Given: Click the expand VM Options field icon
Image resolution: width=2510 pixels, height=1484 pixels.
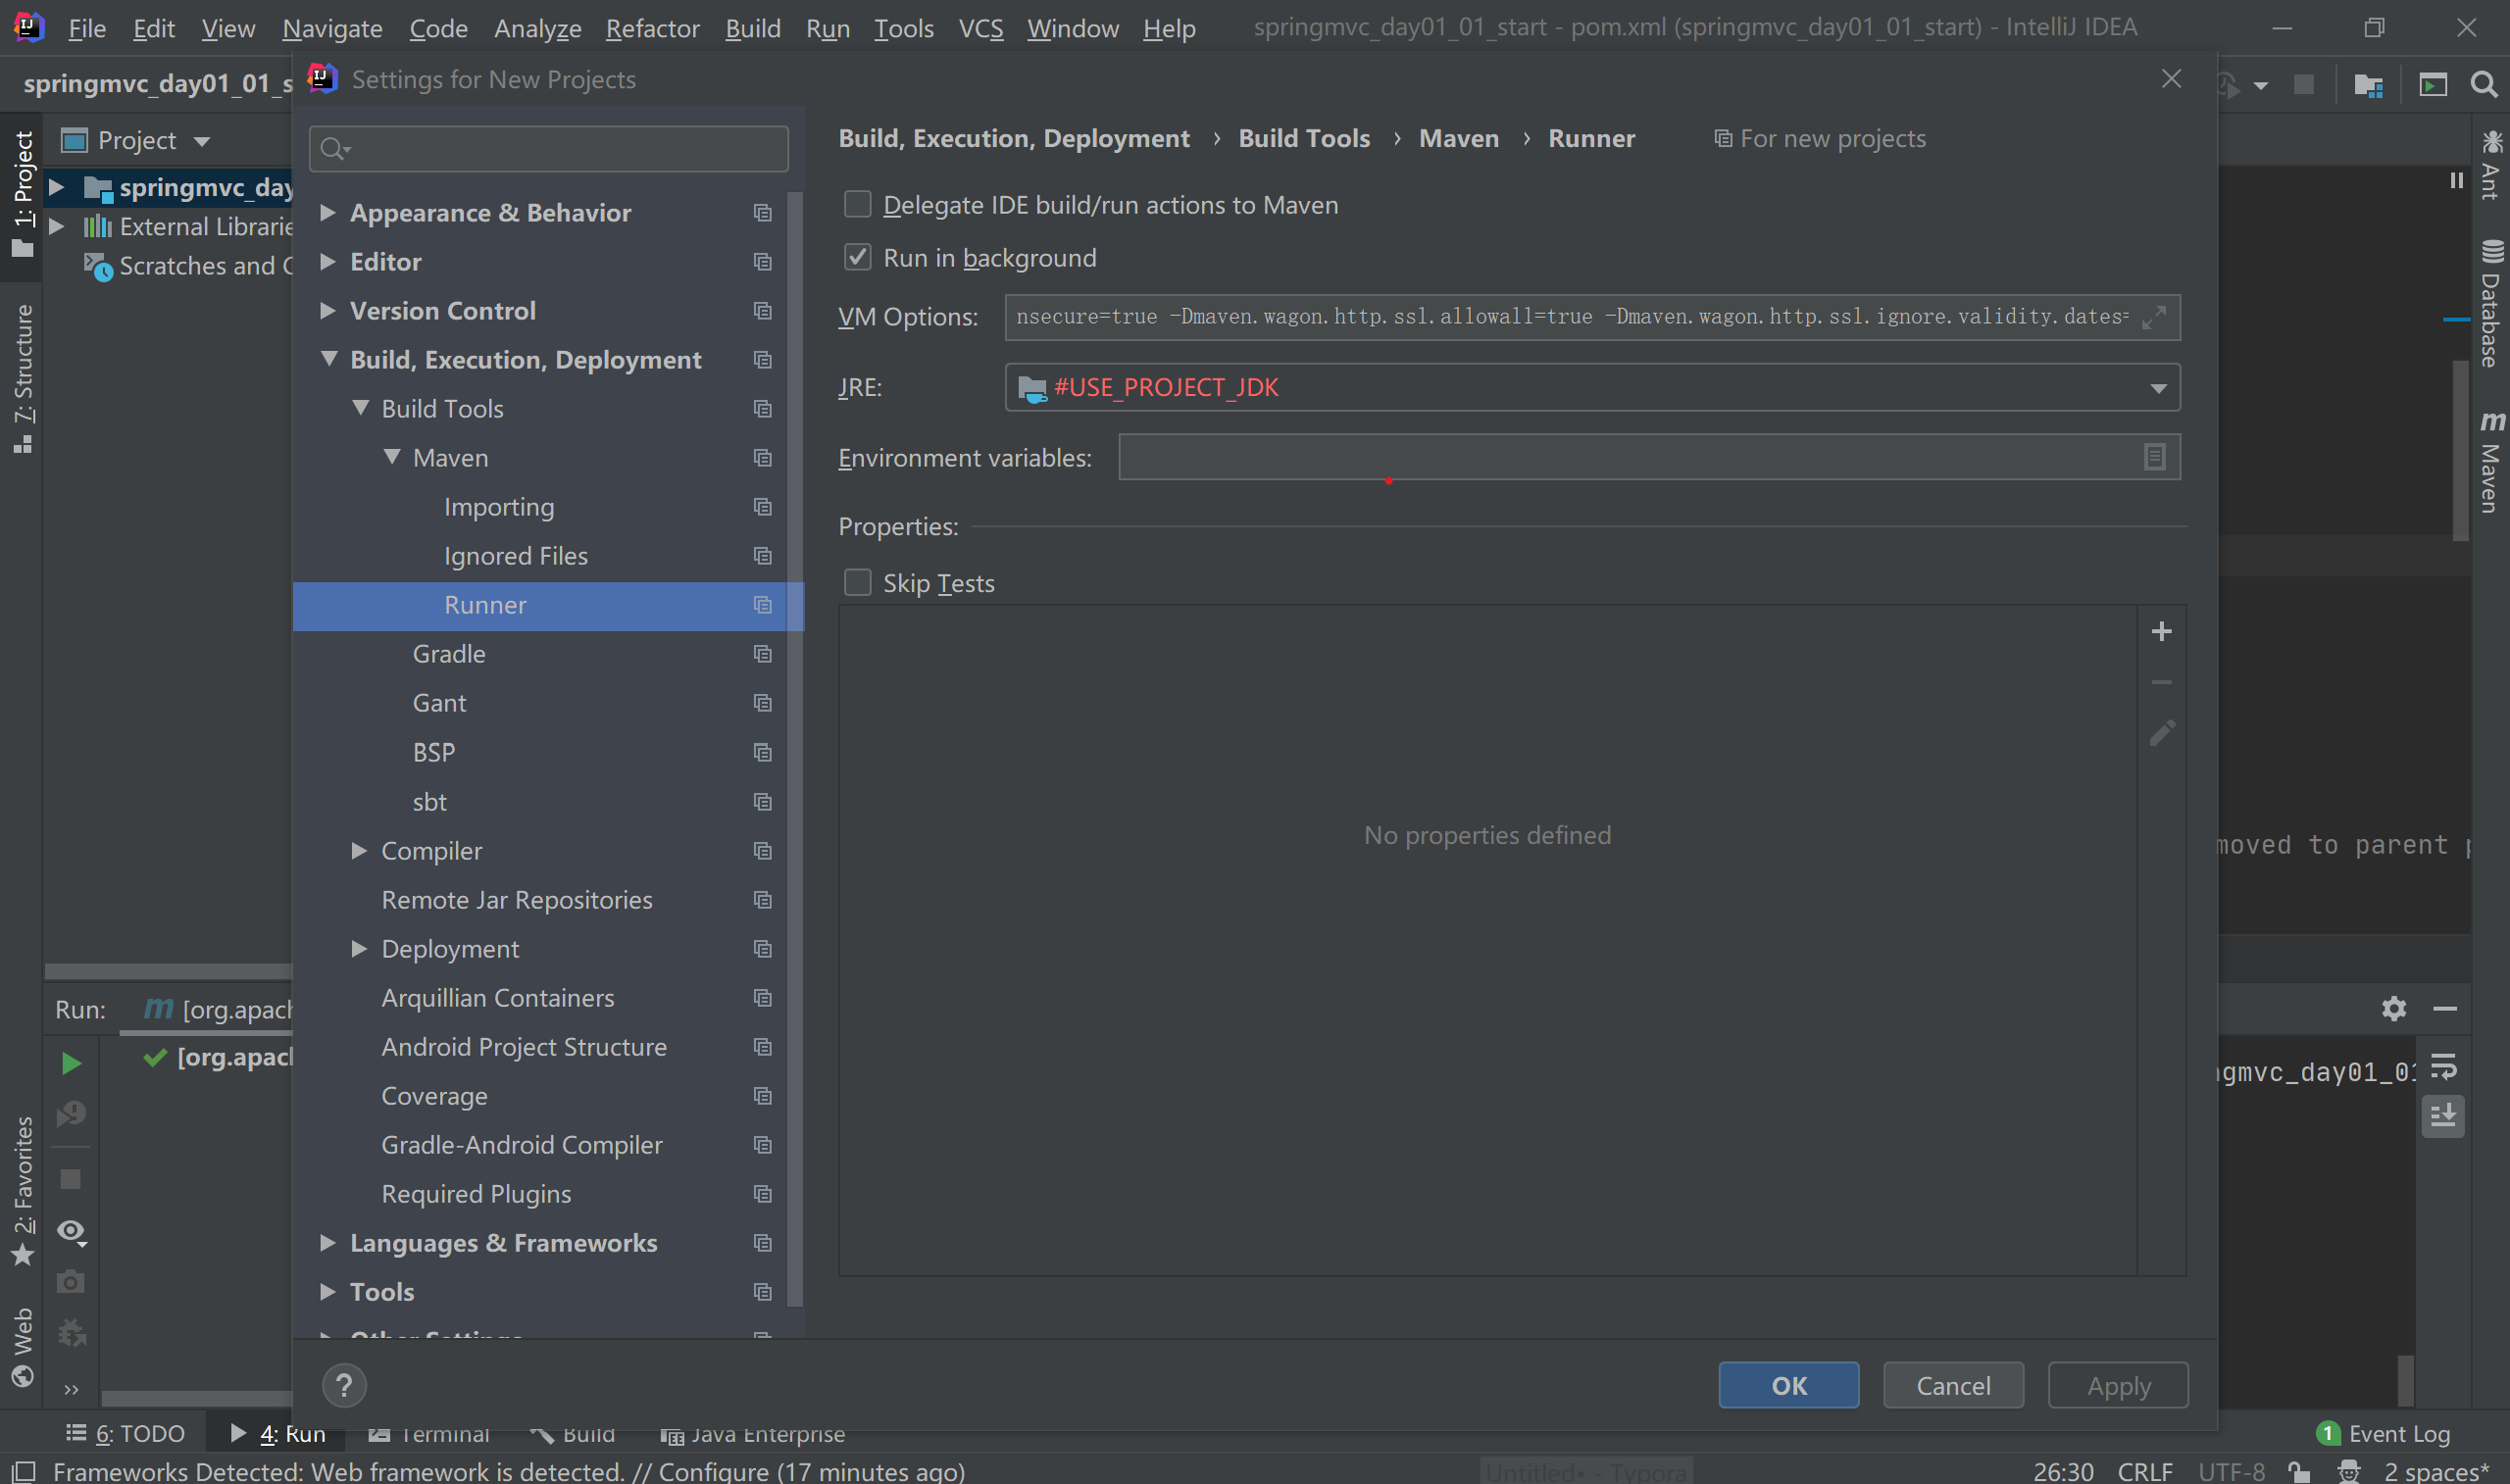Looking at the screenshot, I should pos(2154,317).
